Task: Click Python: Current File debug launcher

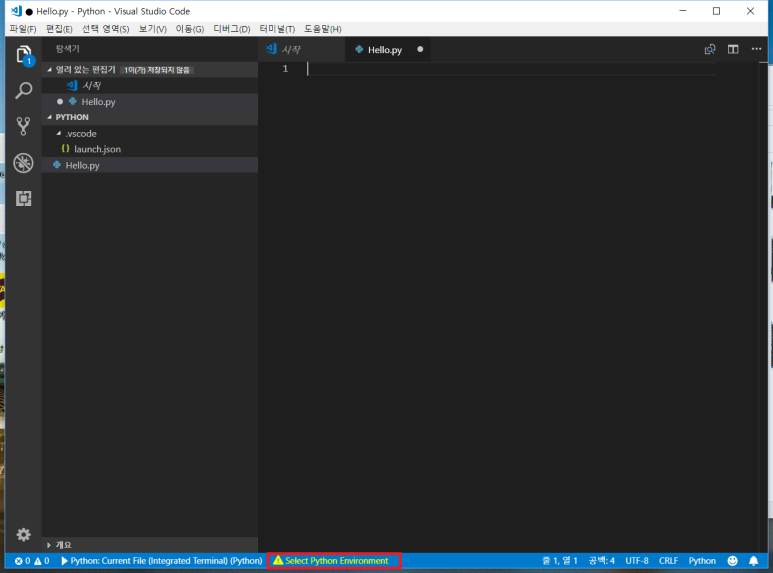Action: tap(162, 561)
